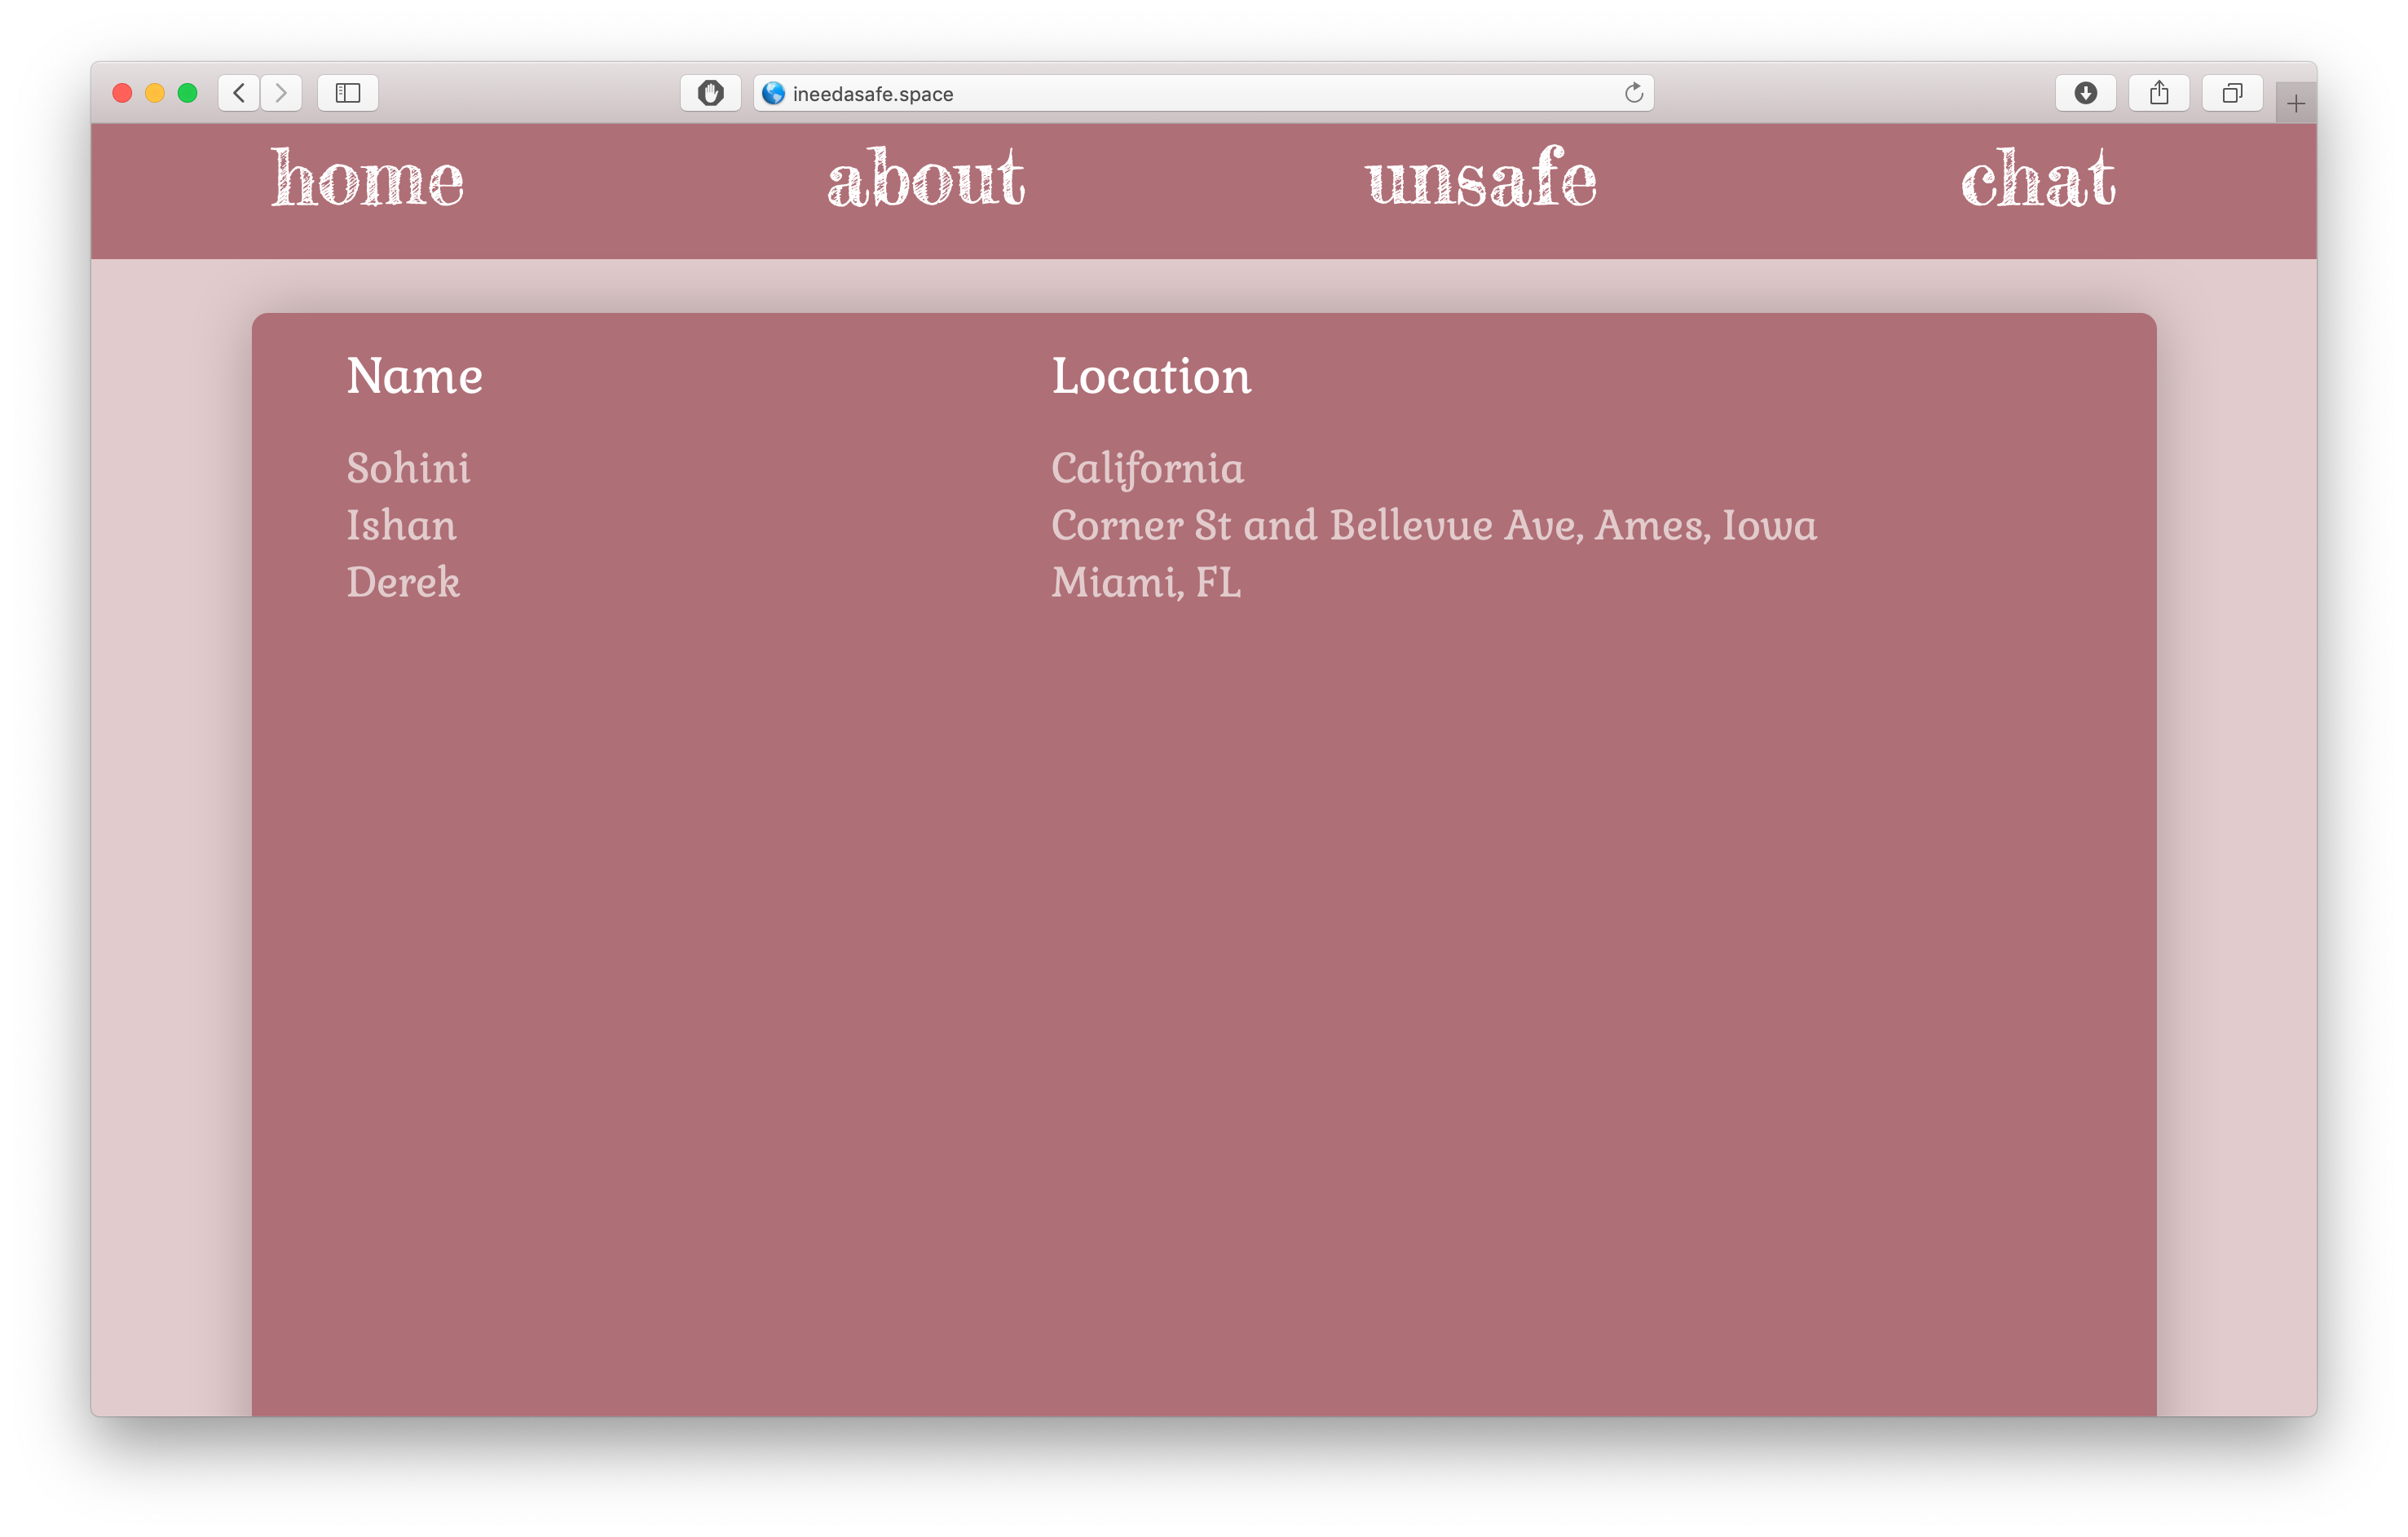Click the share sheet icon
The height and width of the screenshot is (1537, 2408).
(2159, 93)
